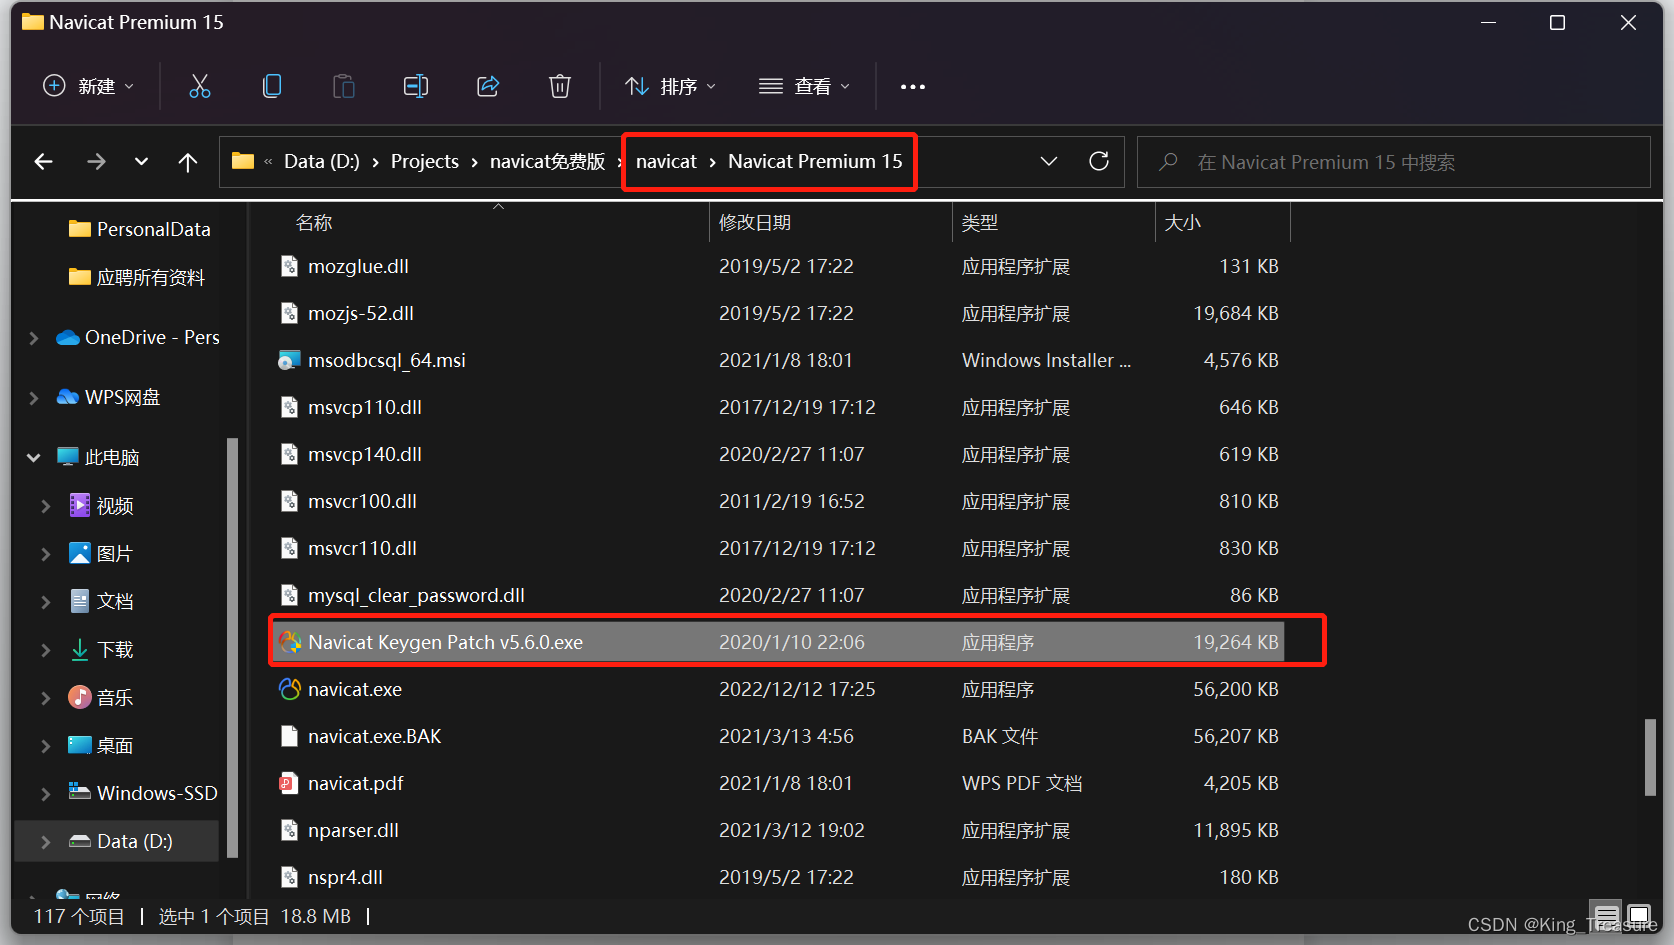This screenshot has height=945, width=1674.
Task: Open the three-dots more options menu
Action: pos(912,87)
